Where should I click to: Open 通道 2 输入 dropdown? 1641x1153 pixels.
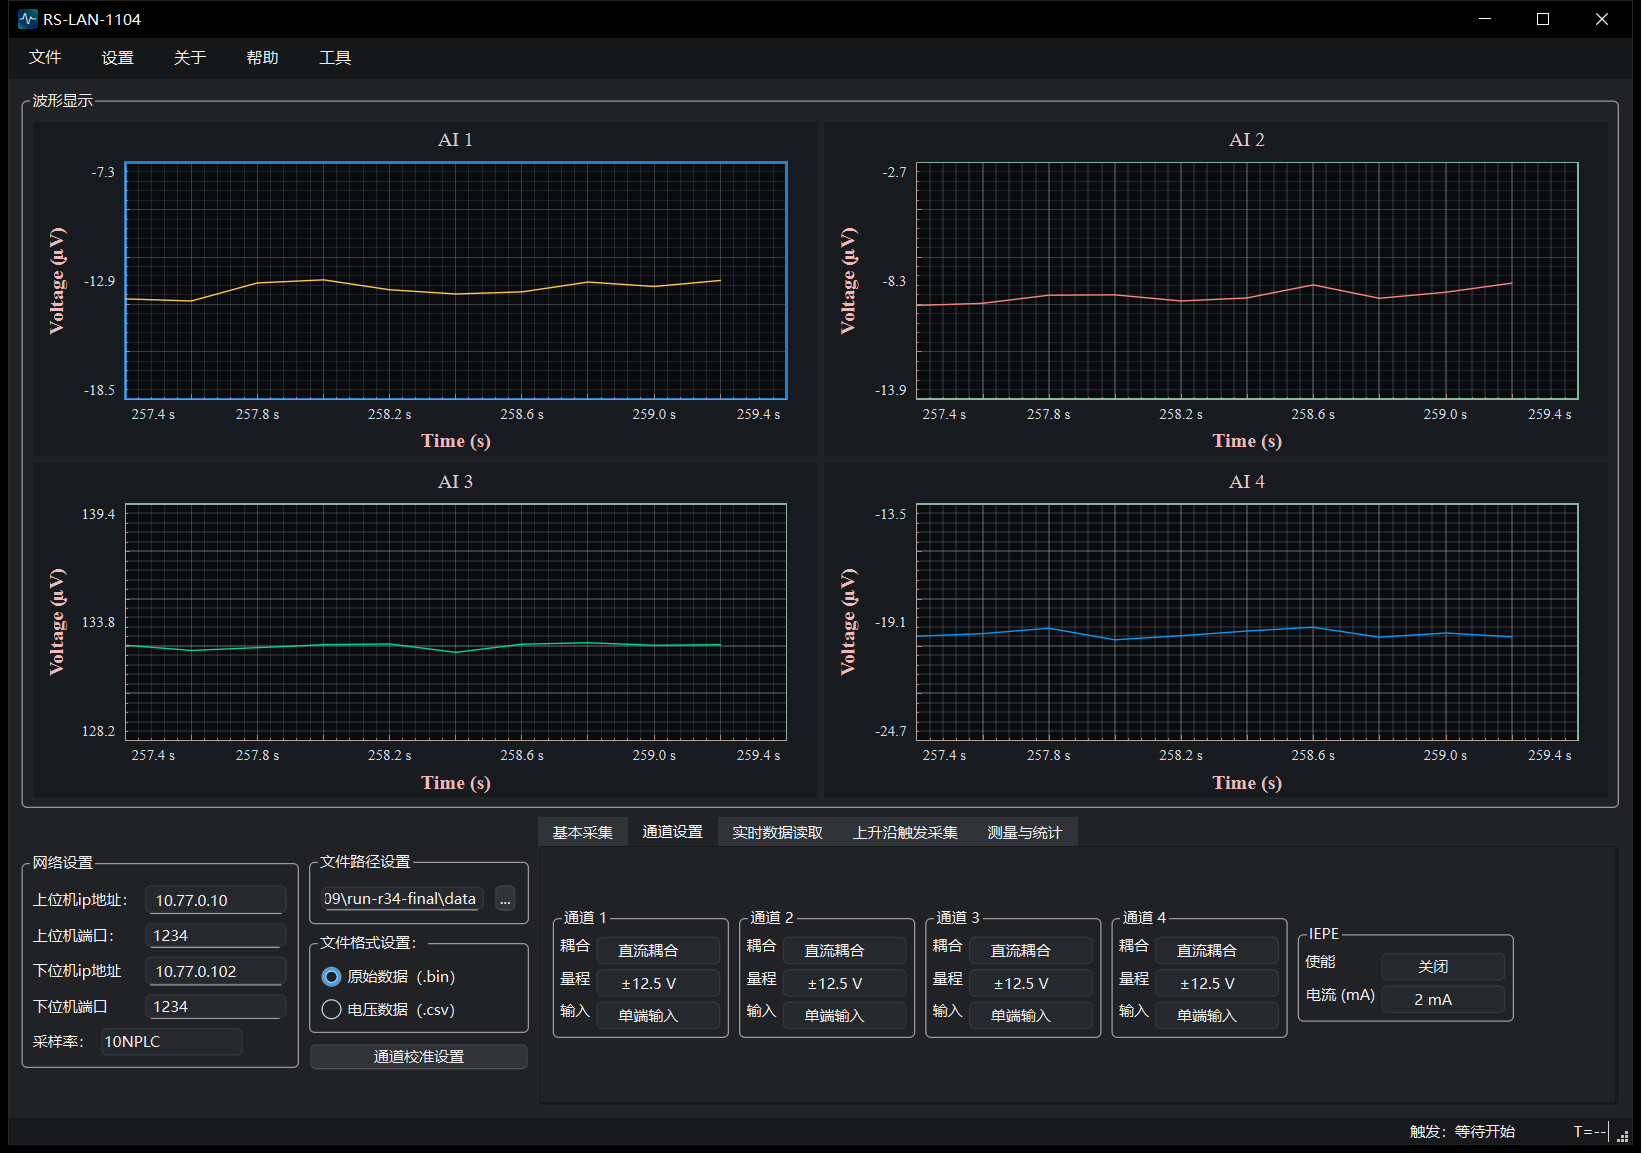844,1016
